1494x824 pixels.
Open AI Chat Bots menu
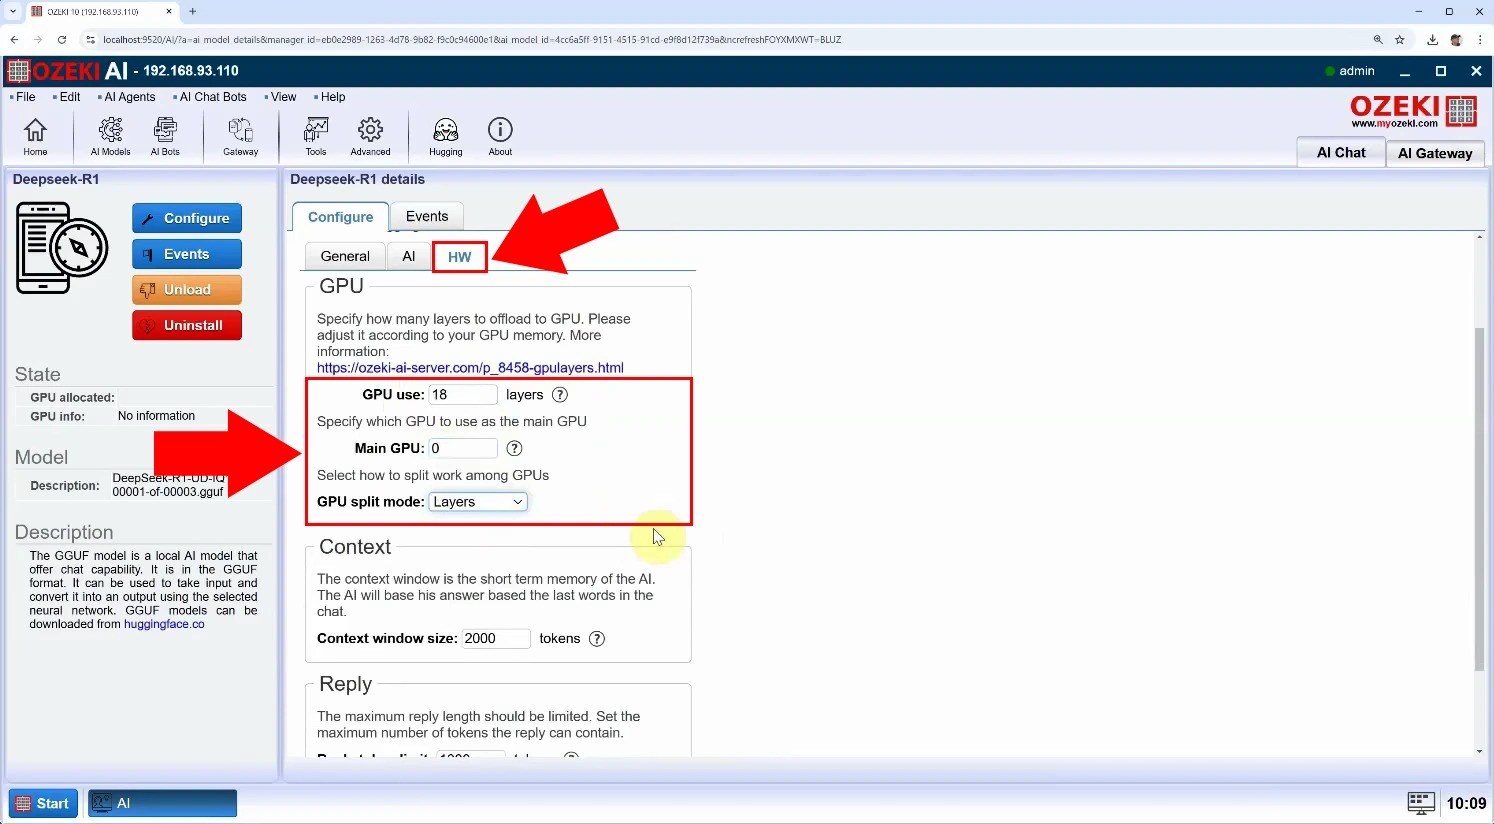click(212, 97)
